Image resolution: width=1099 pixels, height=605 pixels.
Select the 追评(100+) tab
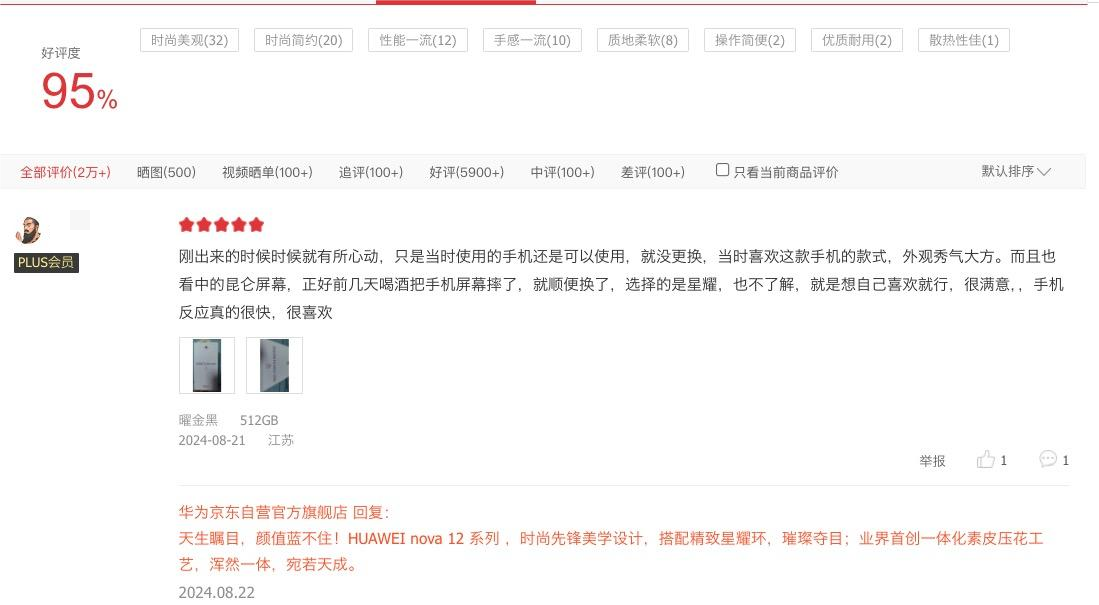[x=371, y=172]
